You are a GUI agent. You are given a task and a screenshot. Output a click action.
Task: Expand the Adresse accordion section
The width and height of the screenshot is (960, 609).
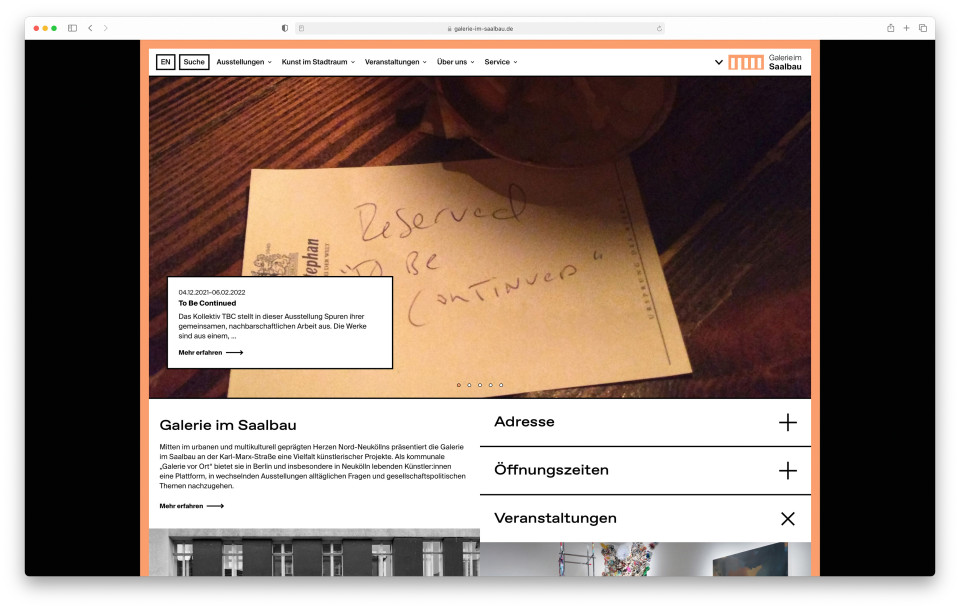coord(789,422)
